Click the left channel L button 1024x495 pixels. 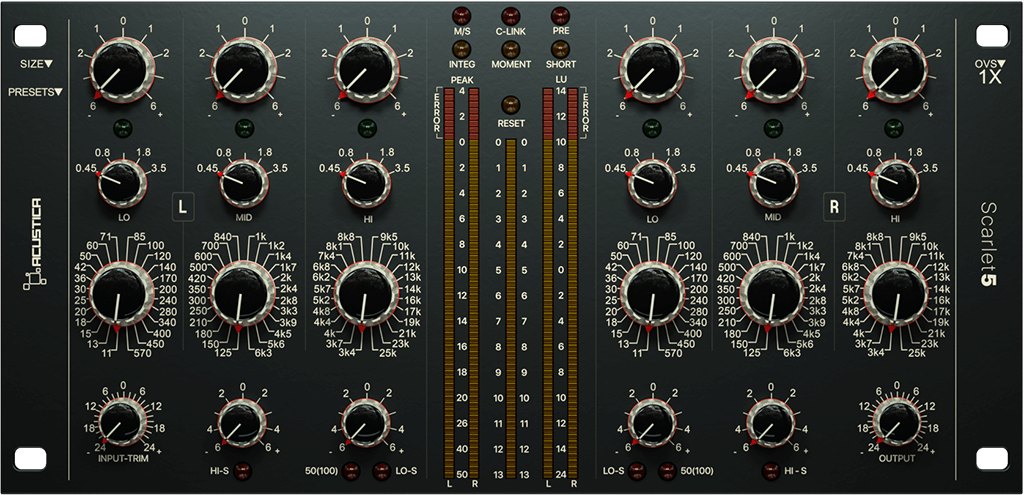pyautogui.click(x=184, y=208)
